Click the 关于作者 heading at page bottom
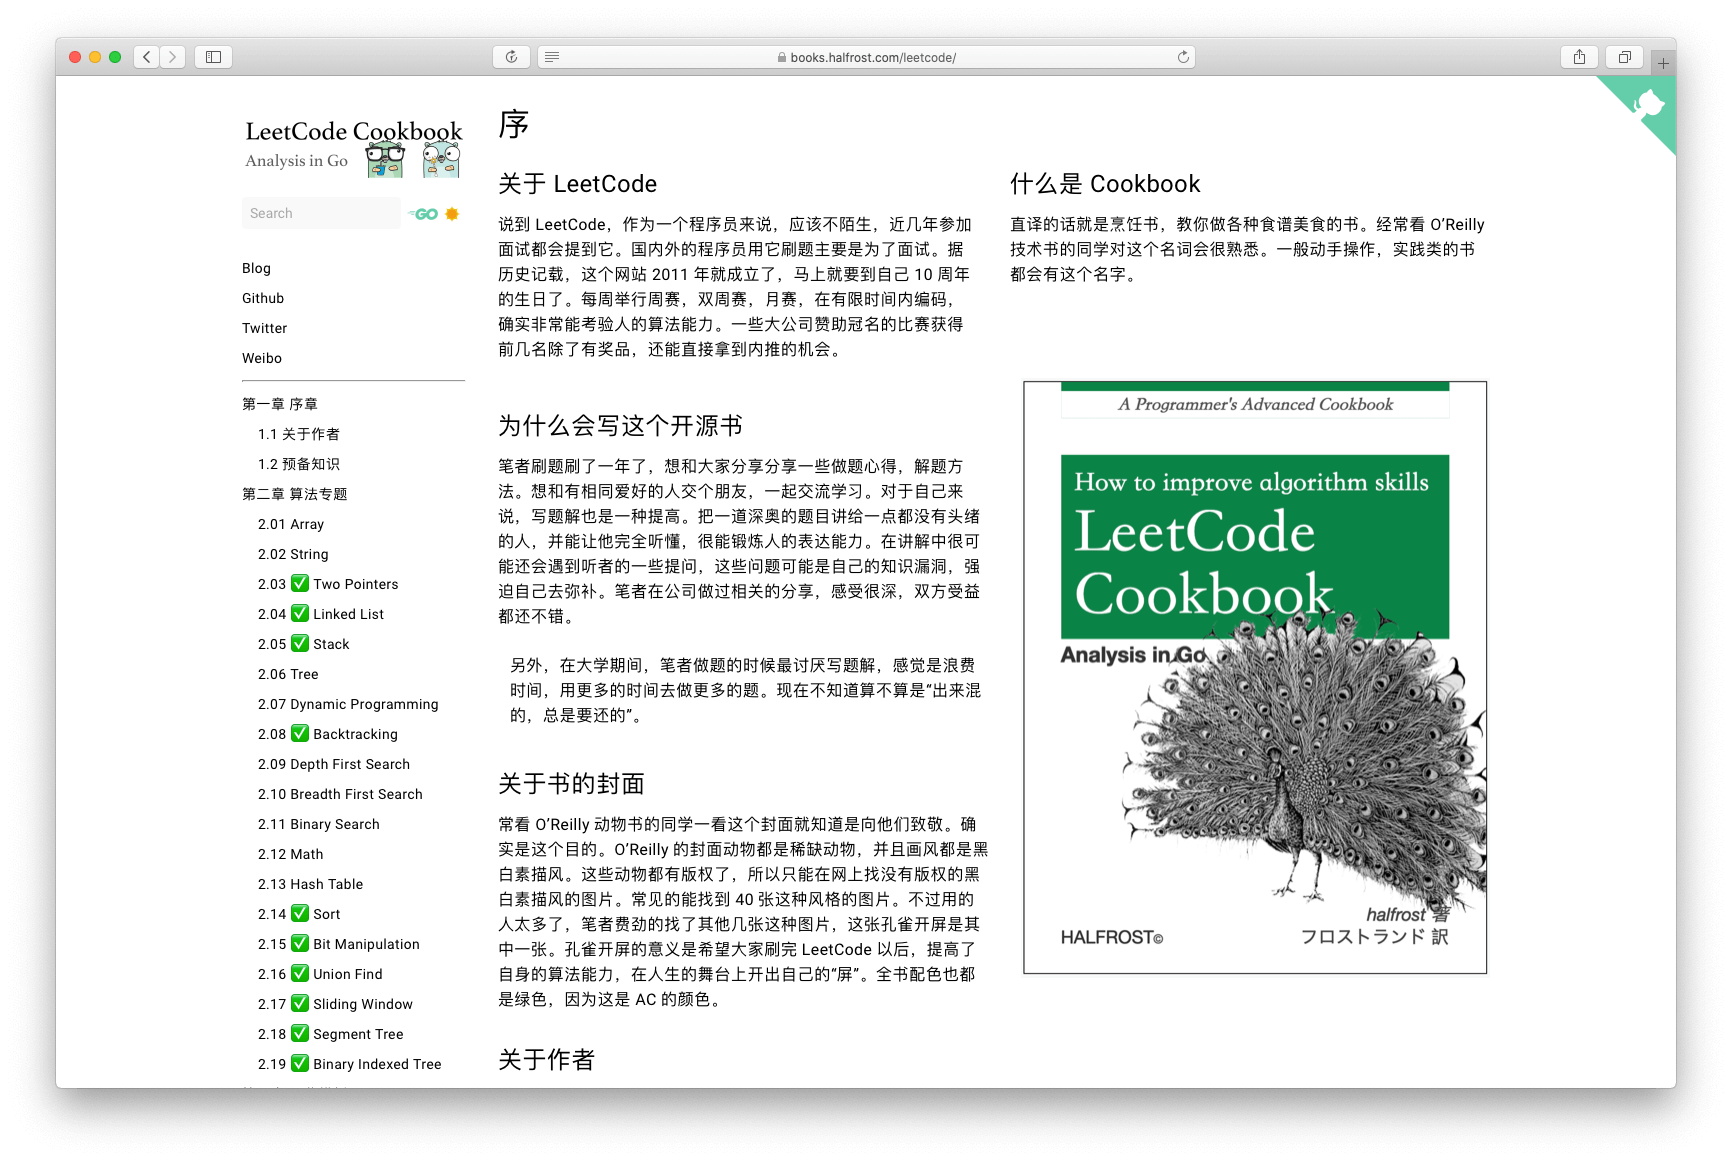Viewport: 1732px width, 1162px height. tap(547, 1060)
